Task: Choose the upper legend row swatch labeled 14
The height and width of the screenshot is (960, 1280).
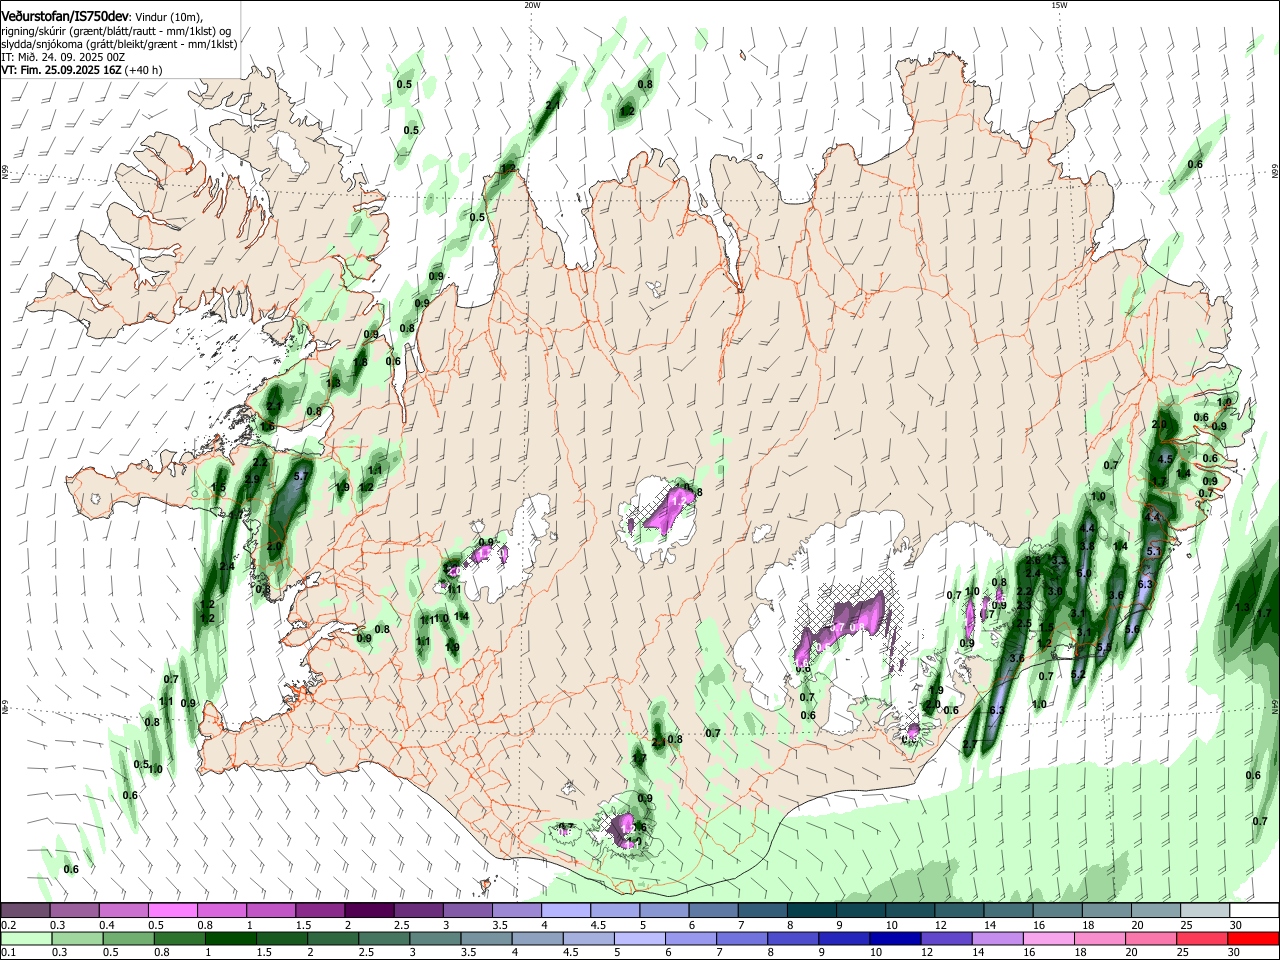Action: tap(1007, 911)
